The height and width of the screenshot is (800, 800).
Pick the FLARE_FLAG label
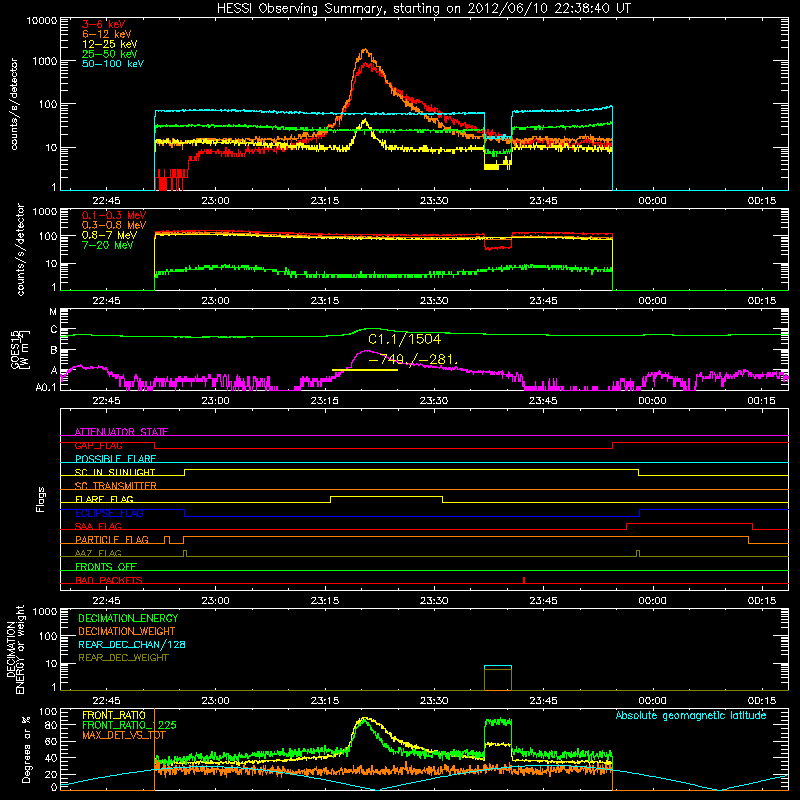tap(104, 499)
